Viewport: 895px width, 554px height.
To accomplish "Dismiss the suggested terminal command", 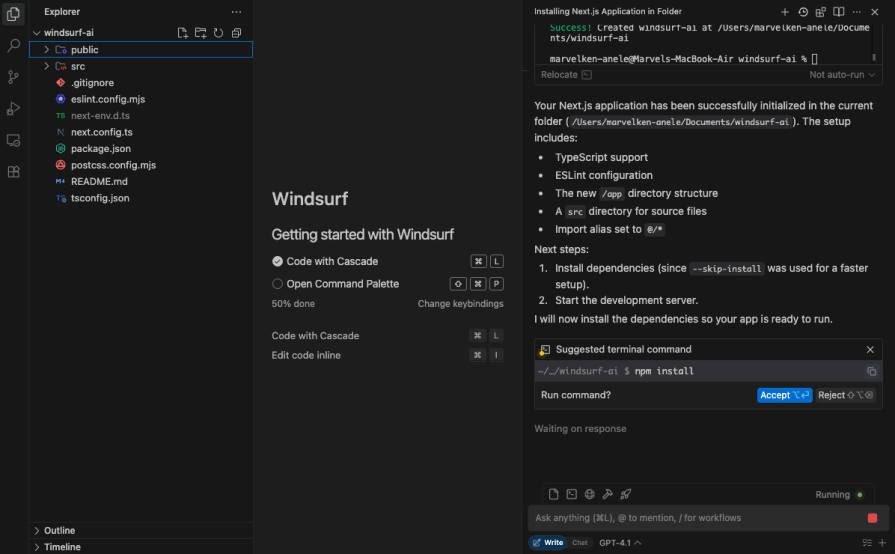I will click(x=870, y=349).
